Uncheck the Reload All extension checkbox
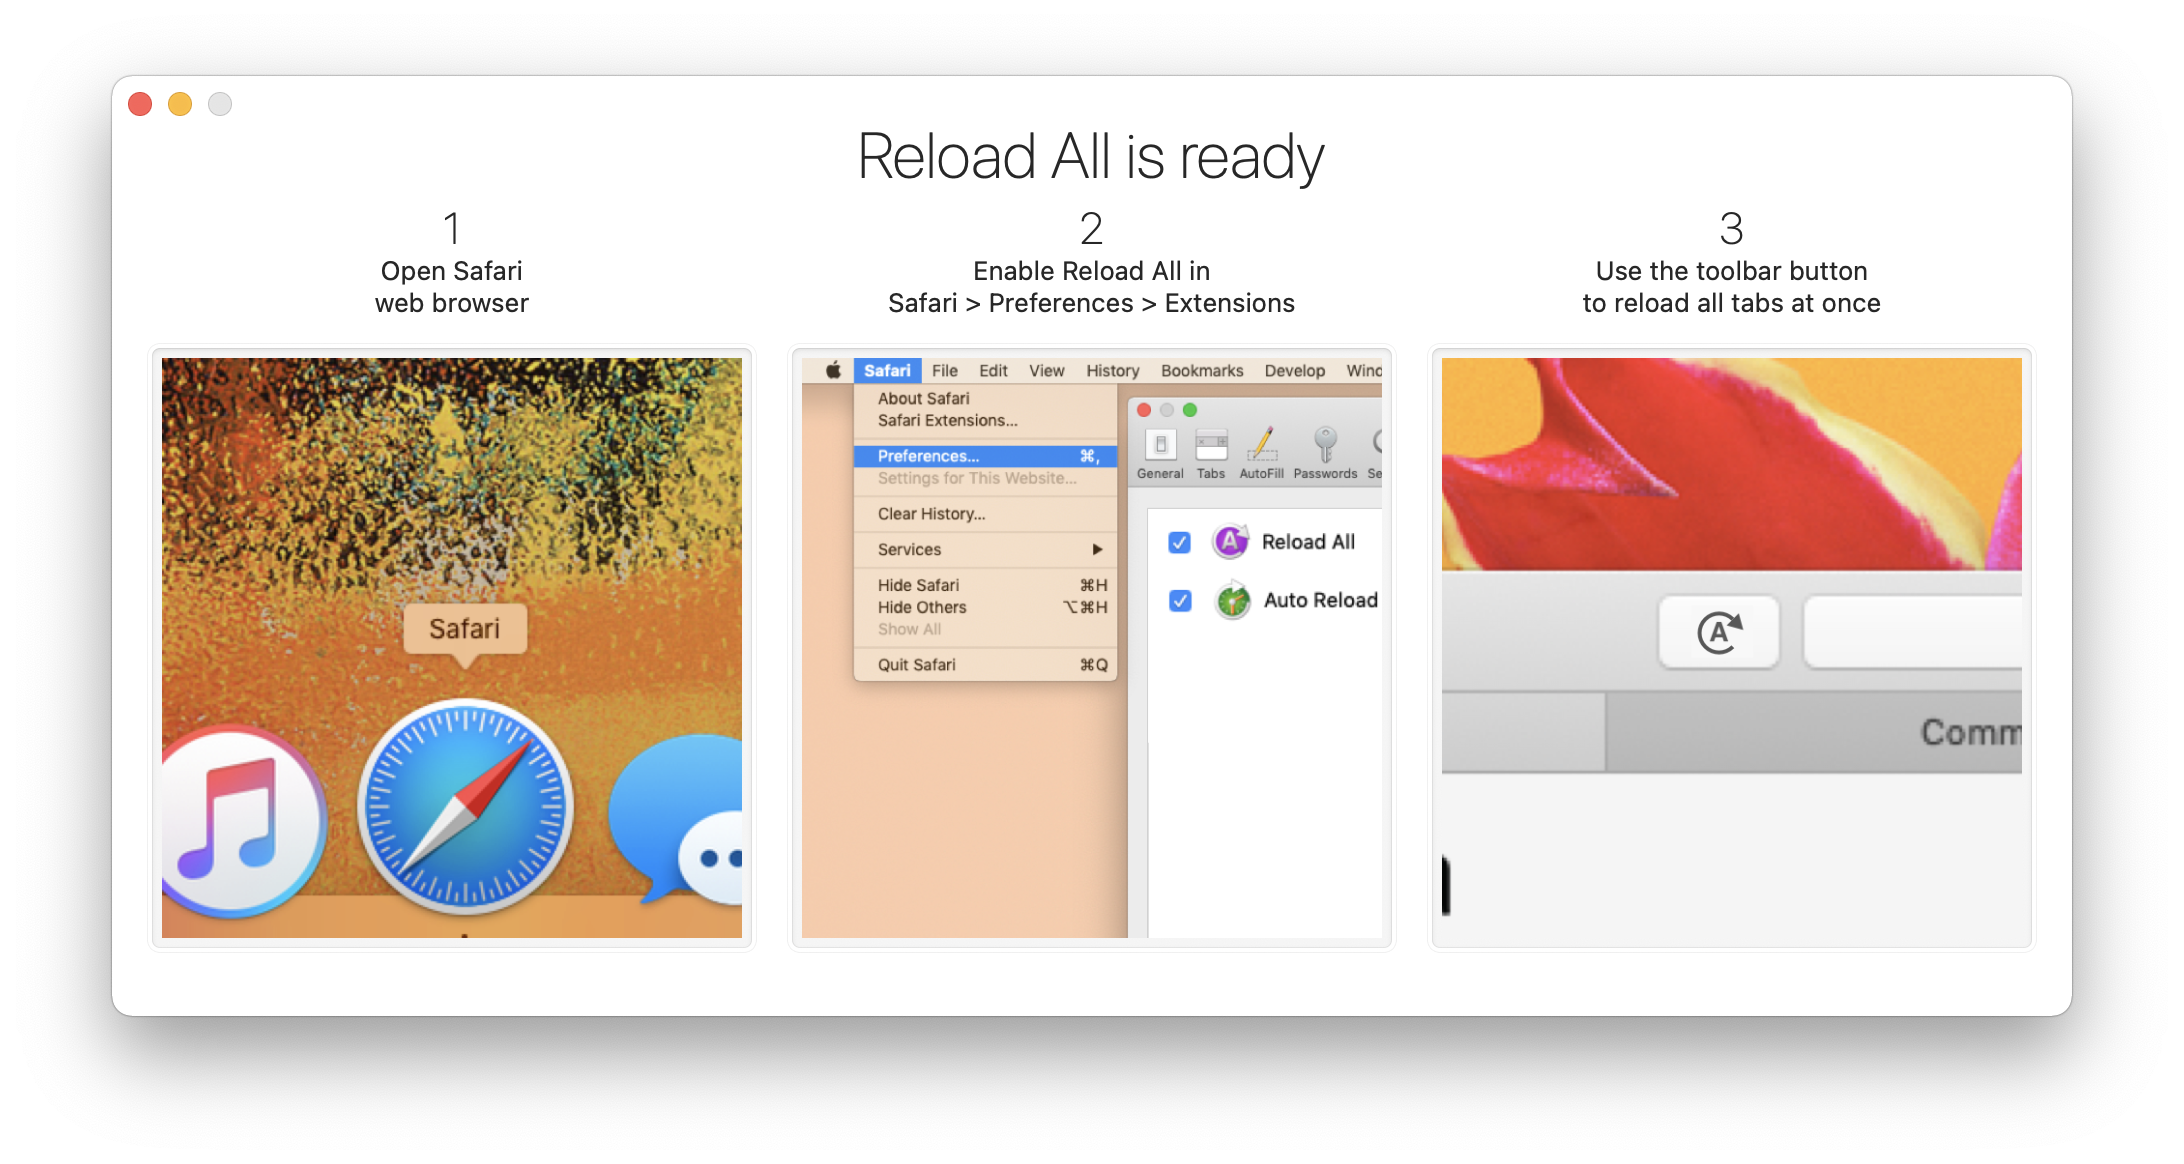The image size is (2184, 1164). click(1179, 541)
